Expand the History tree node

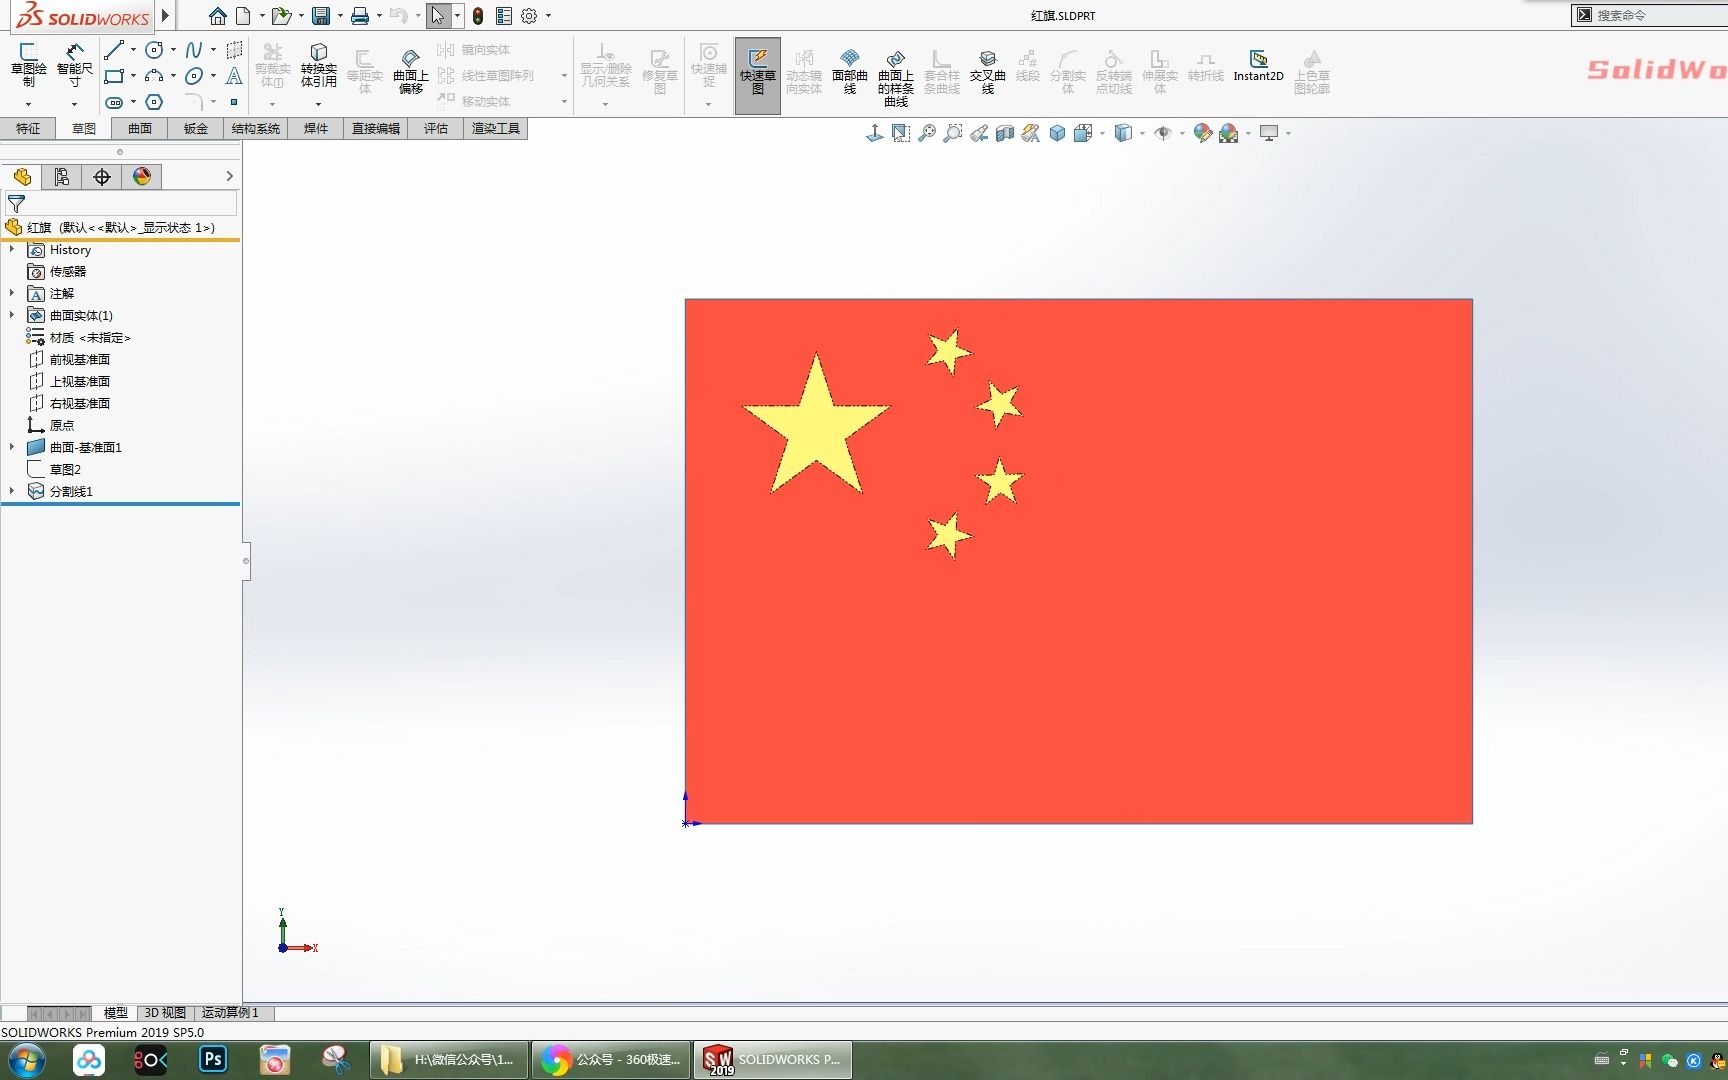pos(12,249)
